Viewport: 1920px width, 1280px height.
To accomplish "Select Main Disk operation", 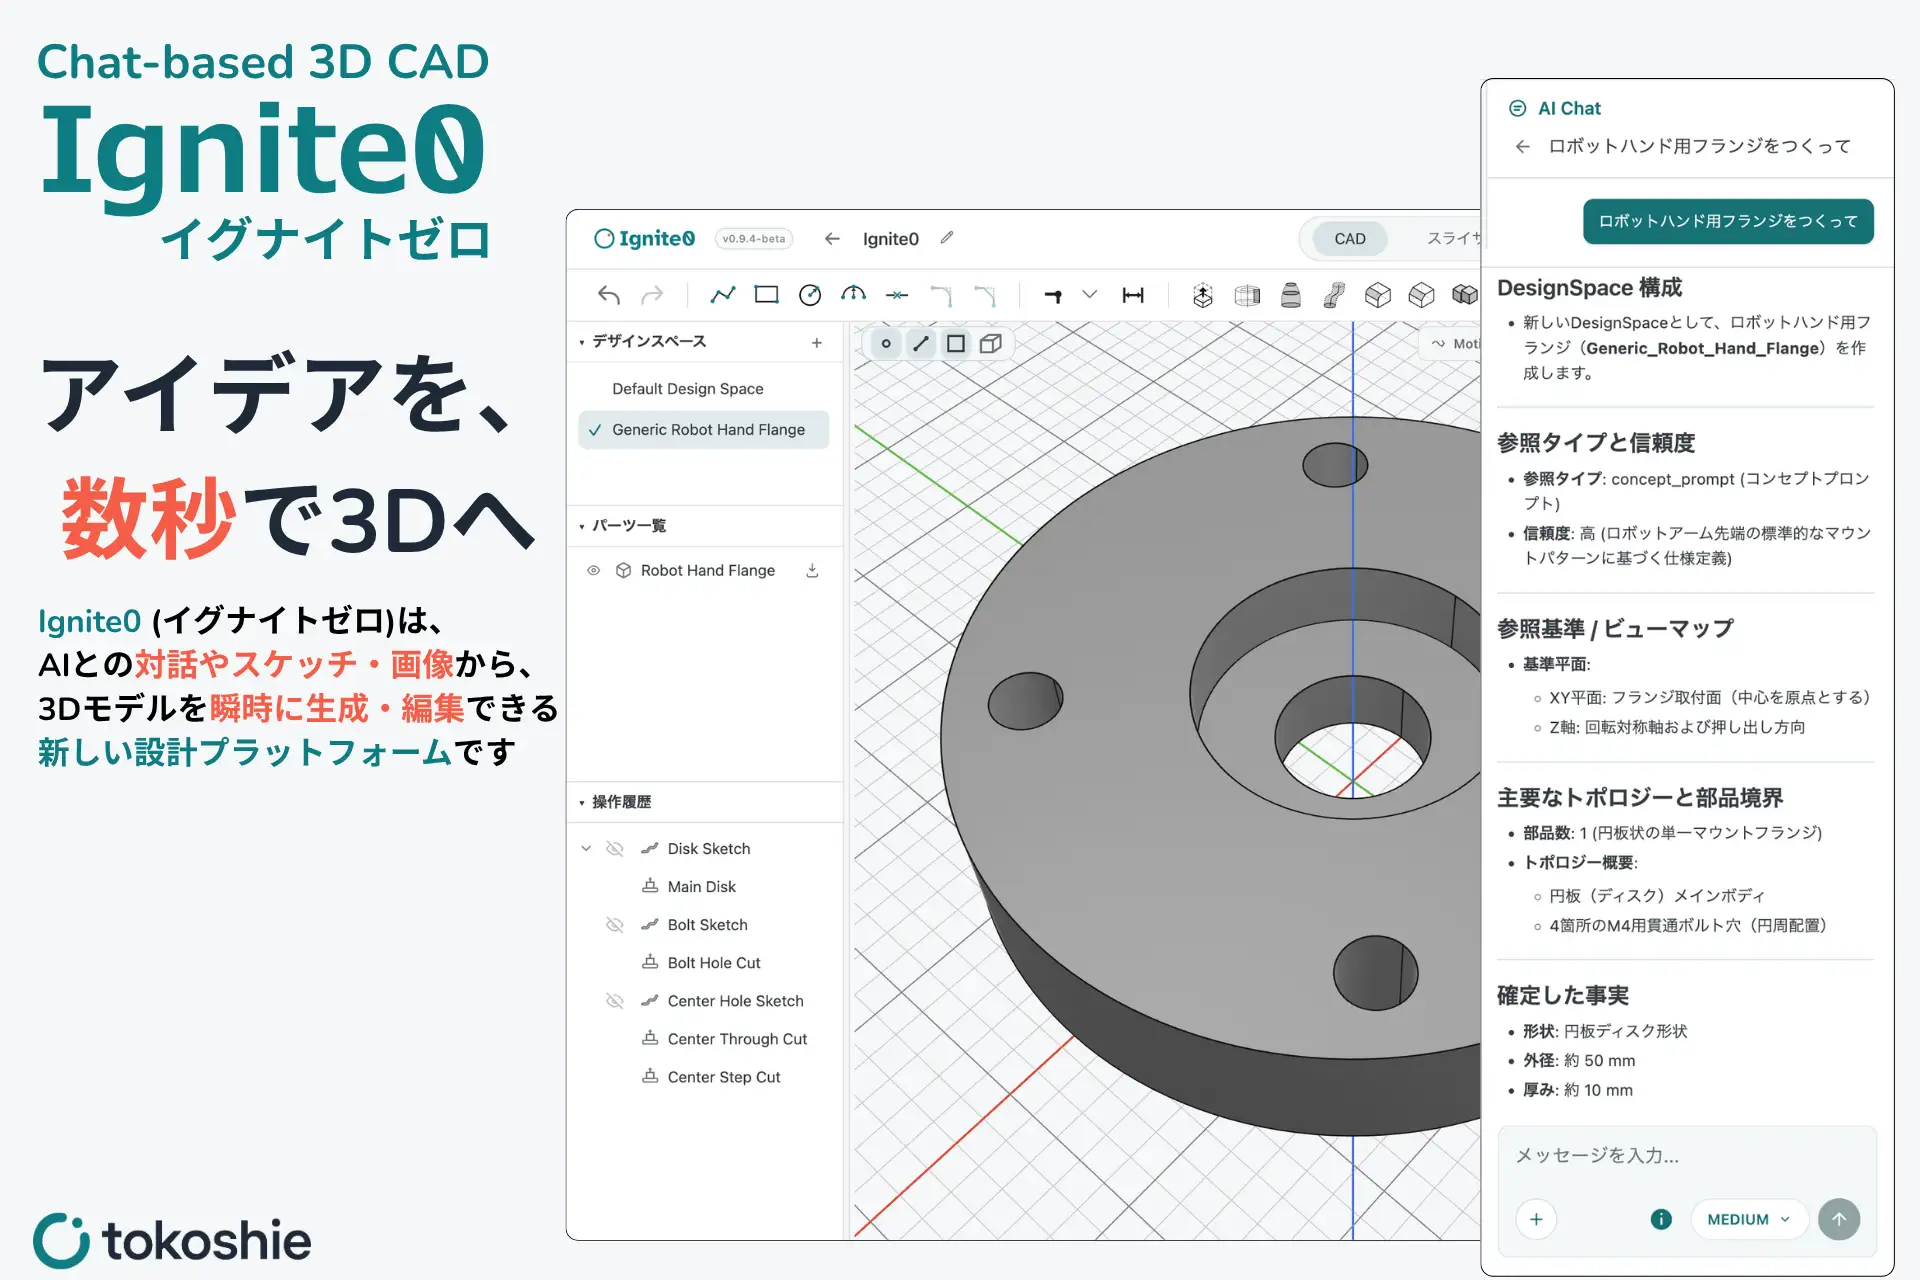I will [702, 886].
